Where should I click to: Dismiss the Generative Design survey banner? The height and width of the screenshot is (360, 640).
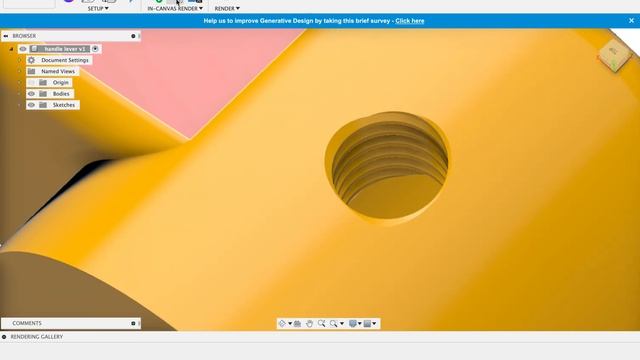click(x=631, y=20)
